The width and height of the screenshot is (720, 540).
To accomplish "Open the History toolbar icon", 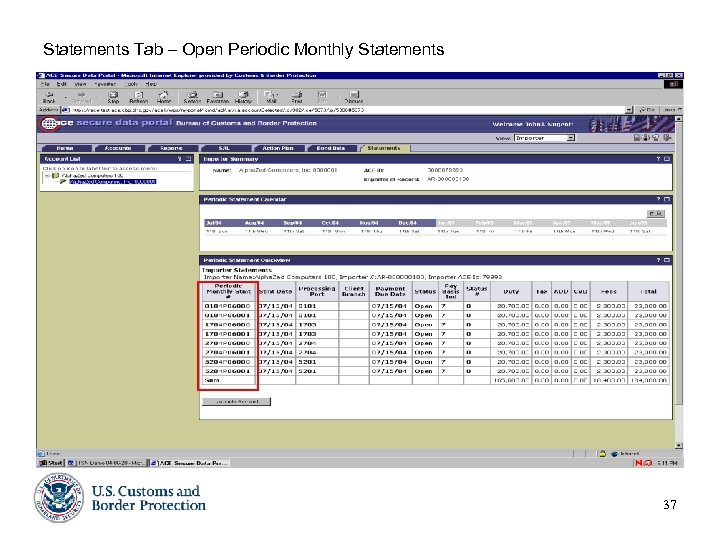I will coord(244,97).
